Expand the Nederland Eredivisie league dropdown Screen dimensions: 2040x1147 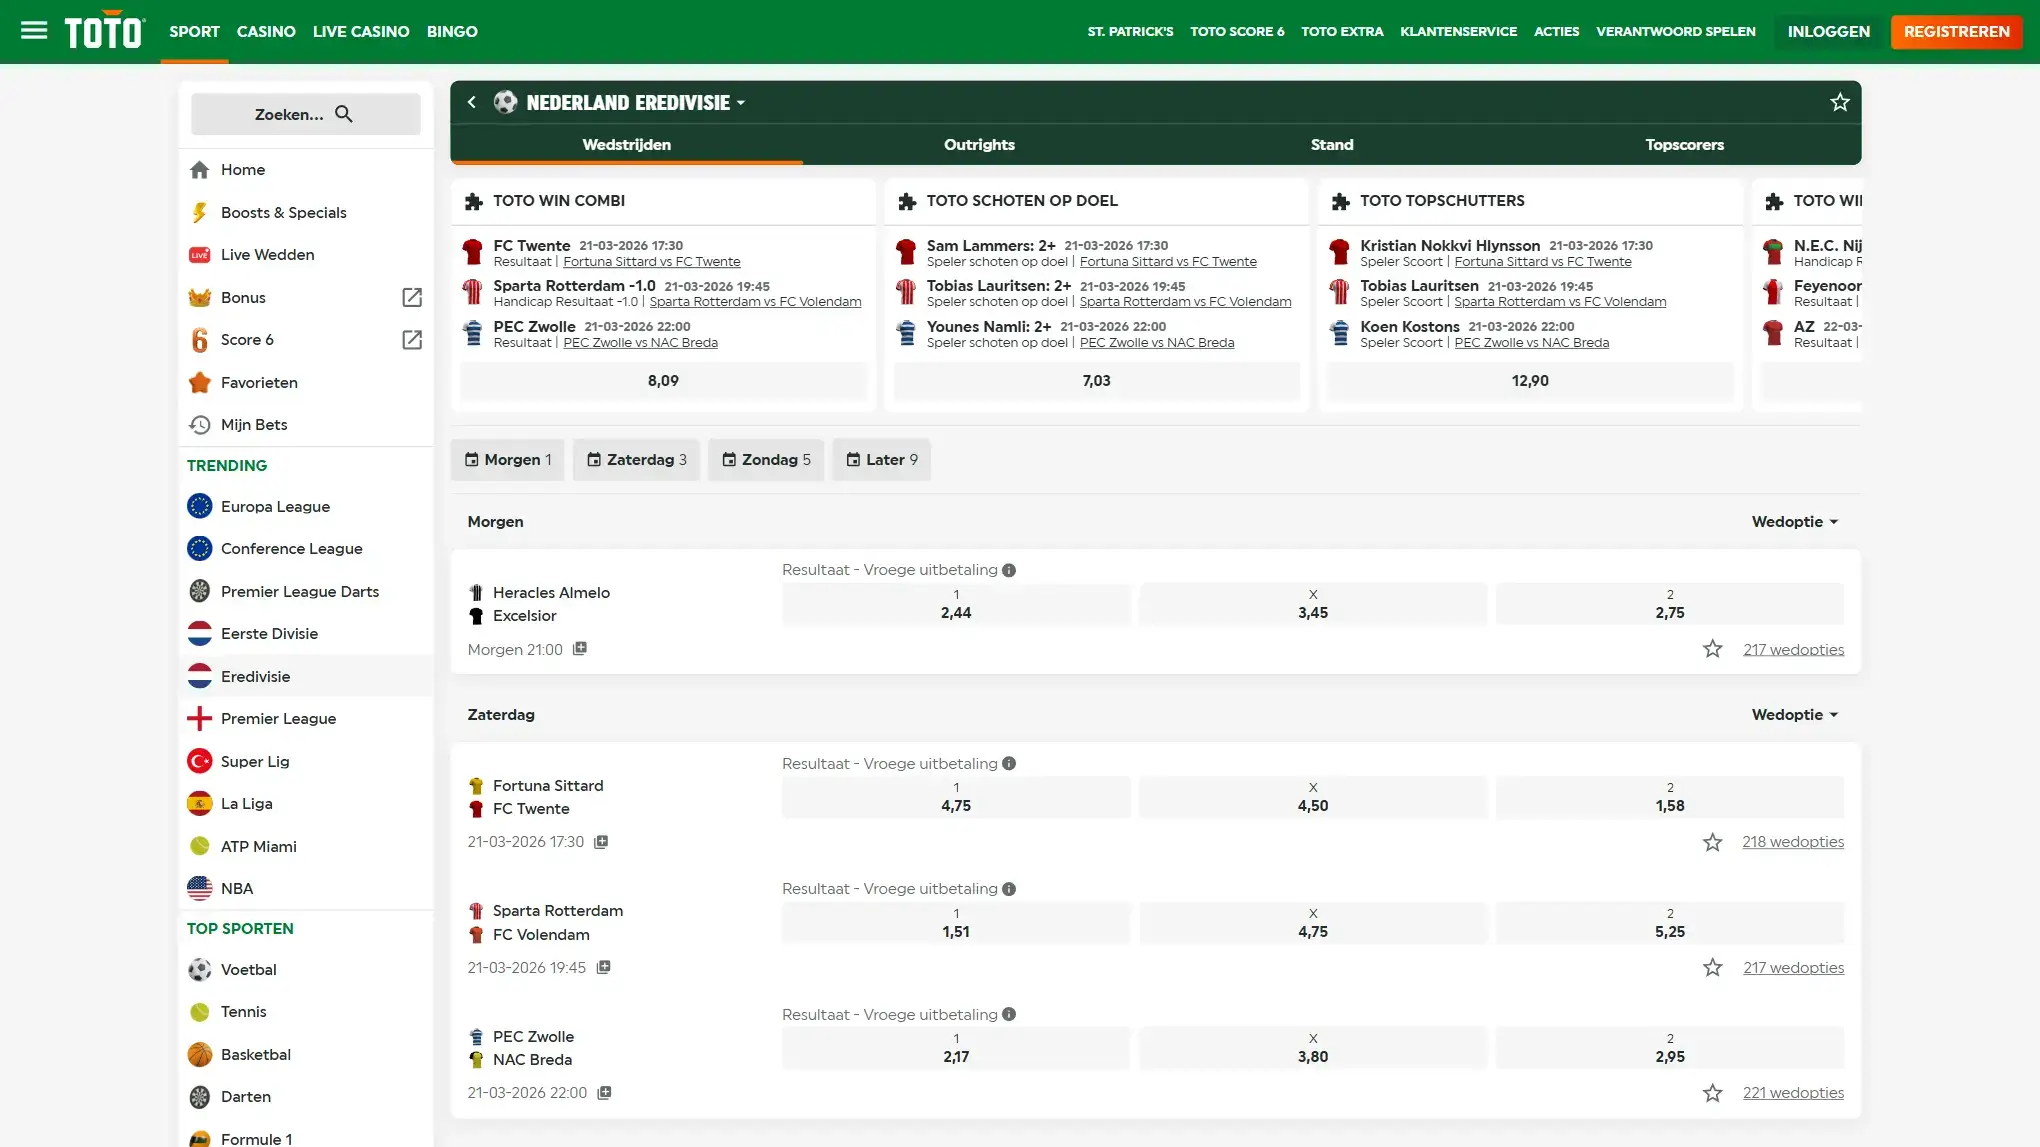click(x=741, y=103)
